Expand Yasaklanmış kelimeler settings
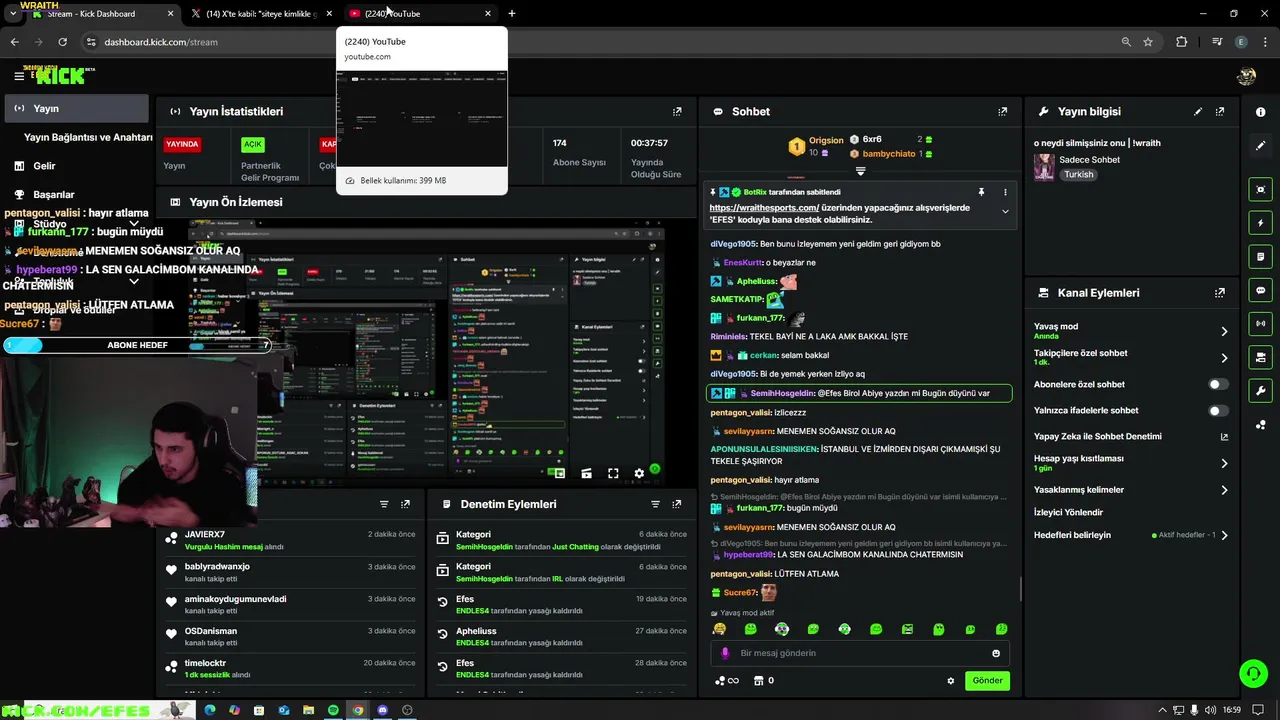 click(x=1224, y=490)
